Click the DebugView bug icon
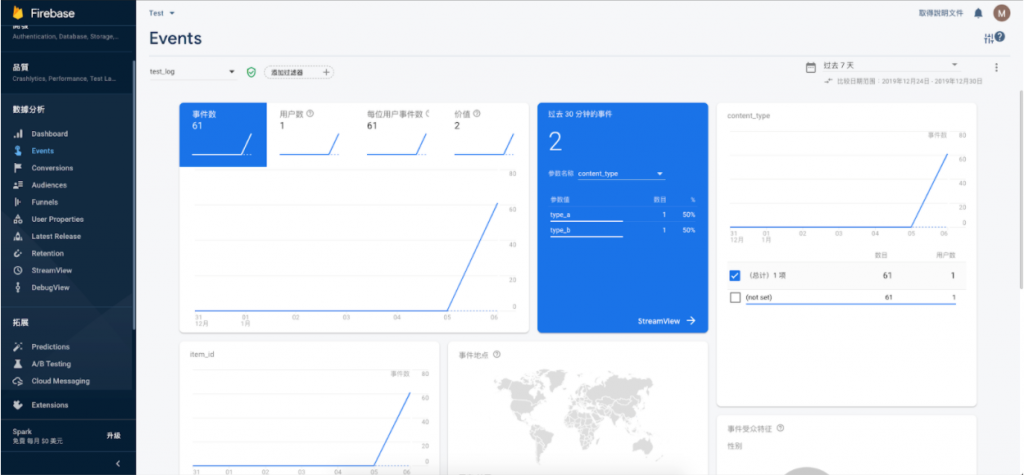Image resolution: width=1024 pixels, height=475 pixels. coord(18,287)
